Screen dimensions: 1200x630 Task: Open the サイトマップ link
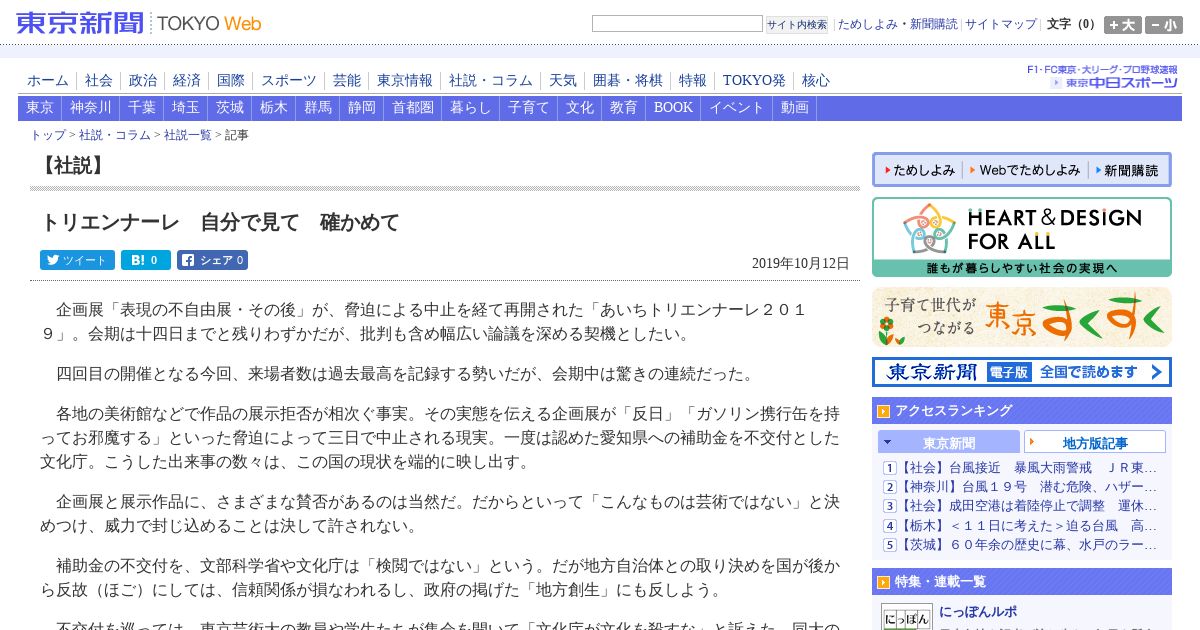1001,24
